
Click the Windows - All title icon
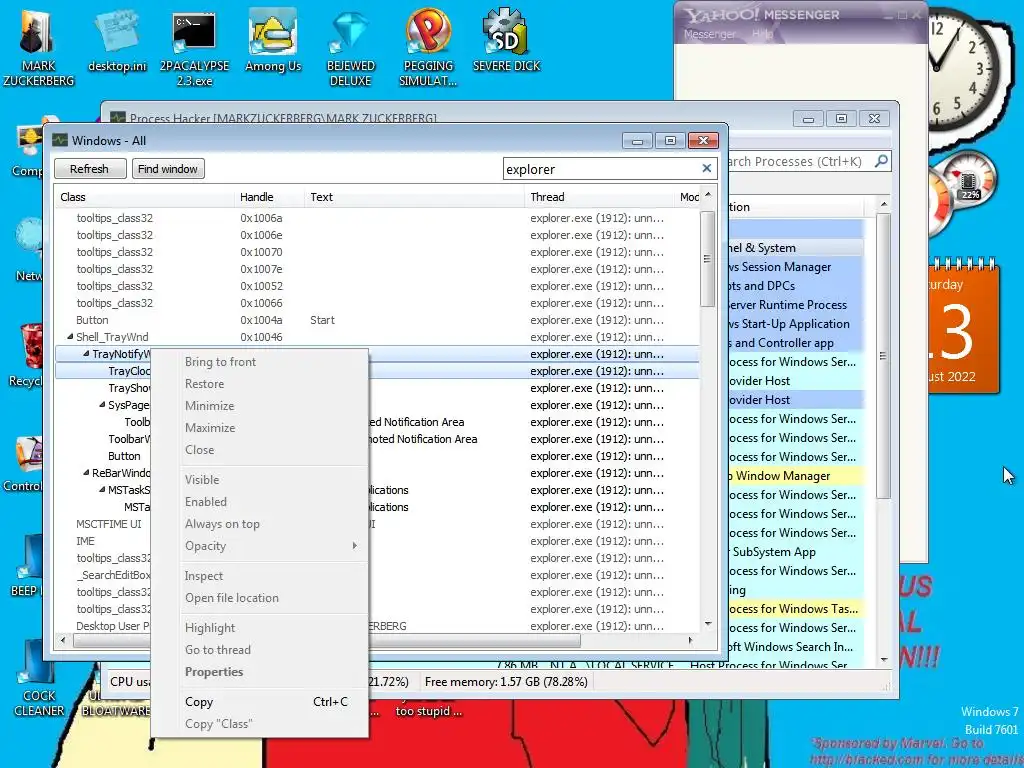(60, 140)
